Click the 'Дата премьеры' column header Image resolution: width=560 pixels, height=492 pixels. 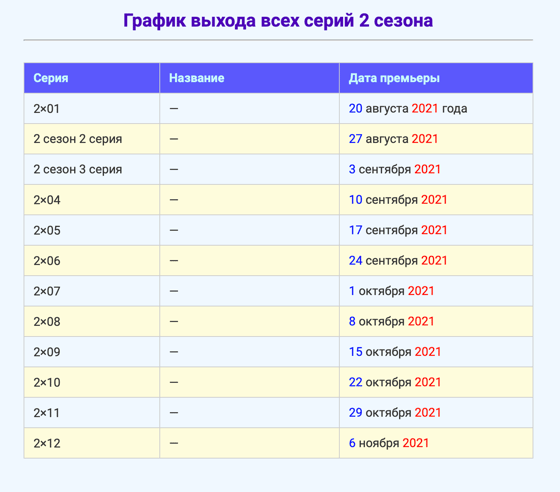pyautogui.click(x=436, y=78)
